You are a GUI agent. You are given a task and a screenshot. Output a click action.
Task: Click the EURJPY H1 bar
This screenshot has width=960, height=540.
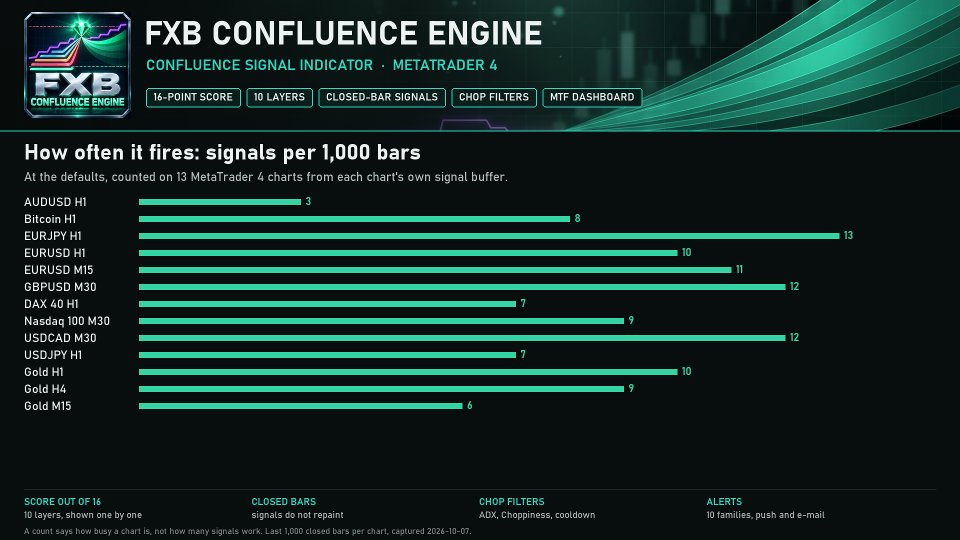tap(489, 236)
